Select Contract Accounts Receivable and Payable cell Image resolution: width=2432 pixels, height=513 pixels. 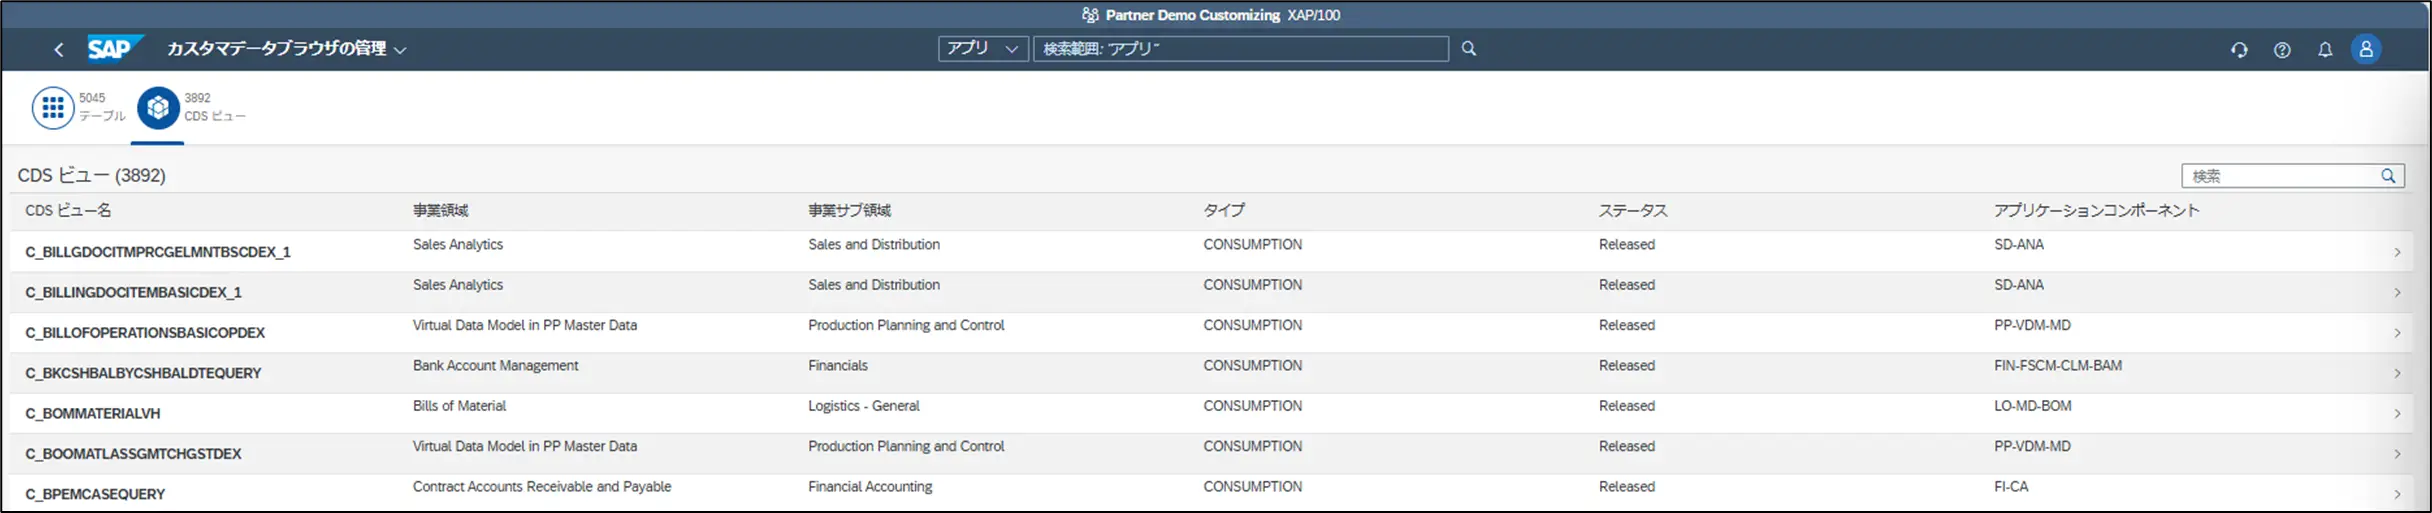point(542,487)
